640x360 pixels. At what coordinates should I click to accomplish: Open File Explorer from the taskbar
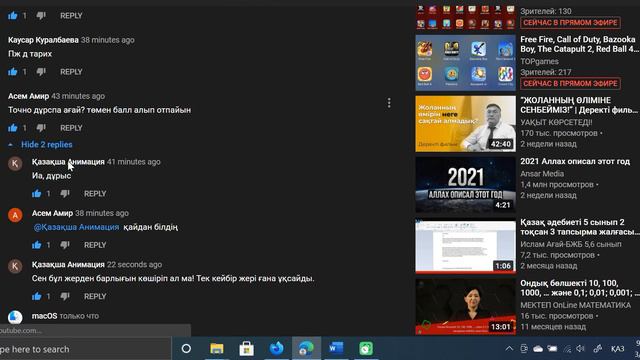(x=217, y=349)
